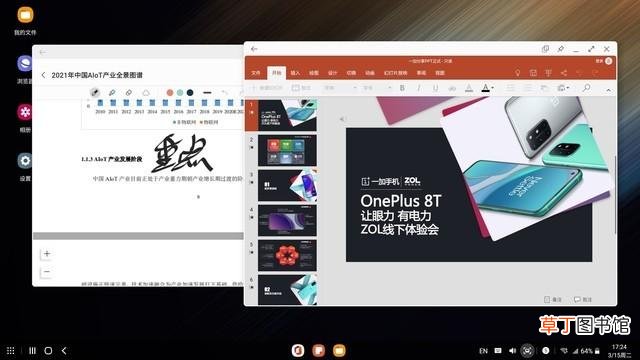Select the shape tool in annotation toolbar
The height and width of the screenshot is (360, 640).
click(x=146, y=93)
